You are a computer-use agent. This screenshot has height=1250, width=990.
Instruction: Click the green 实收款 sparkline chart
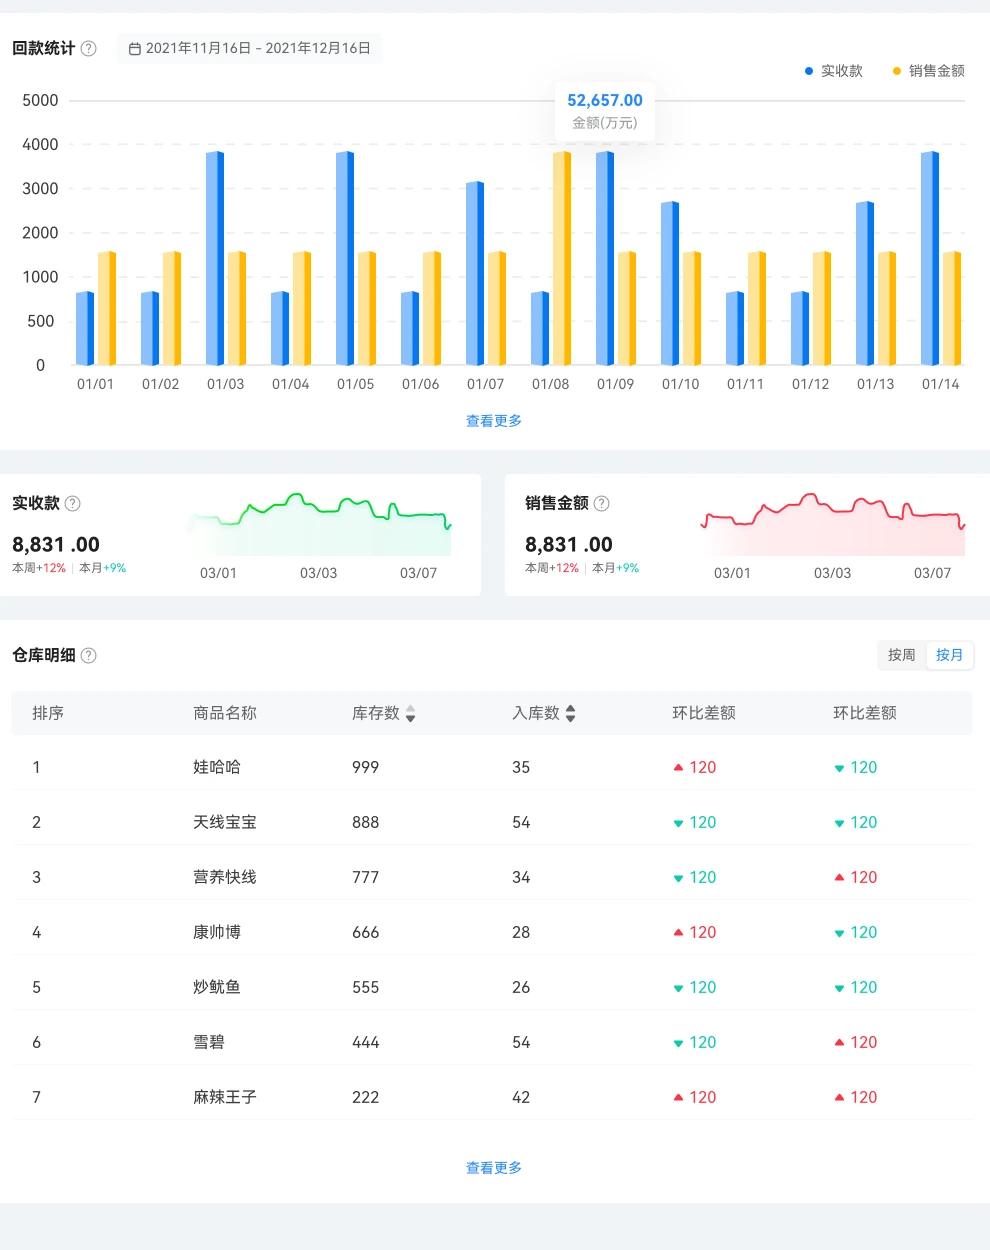click(320, 524)
